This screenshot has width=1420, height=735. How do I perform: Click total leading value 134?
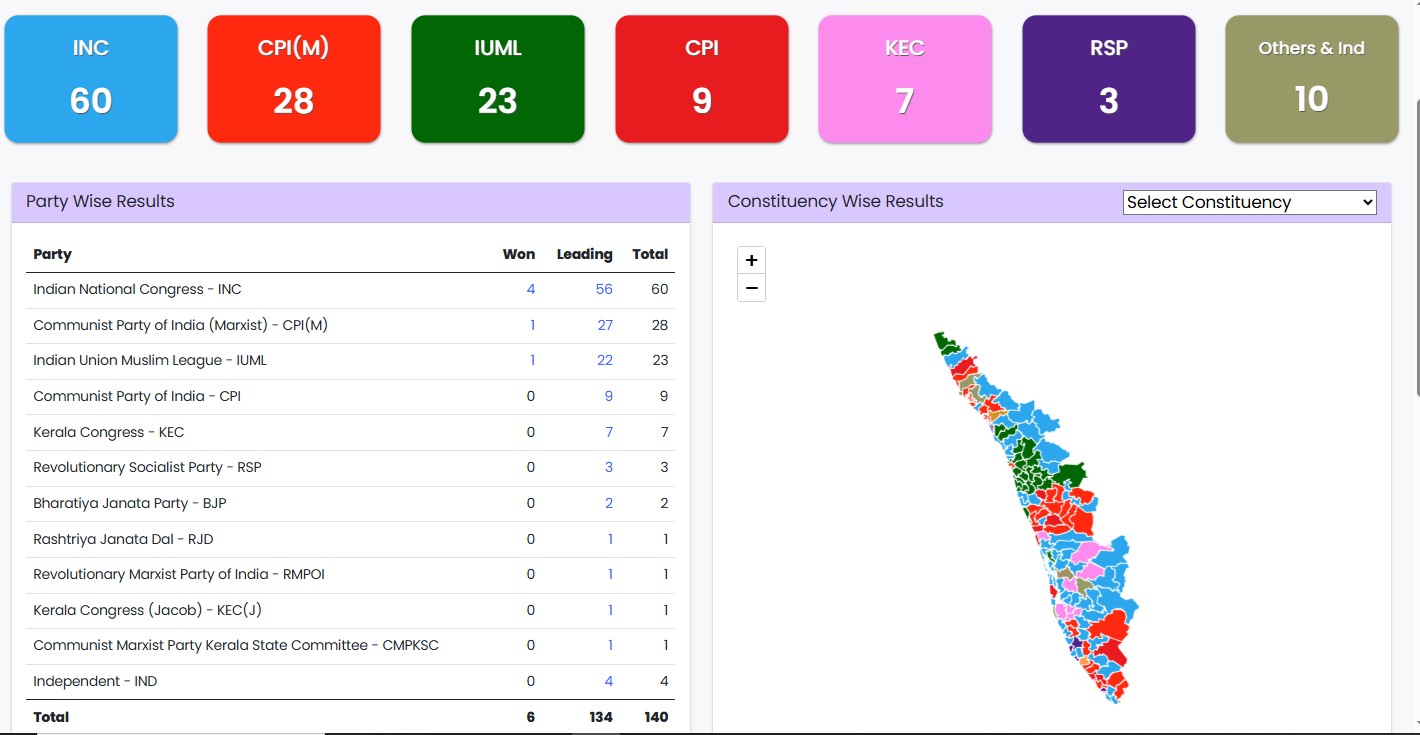point(599,717)
